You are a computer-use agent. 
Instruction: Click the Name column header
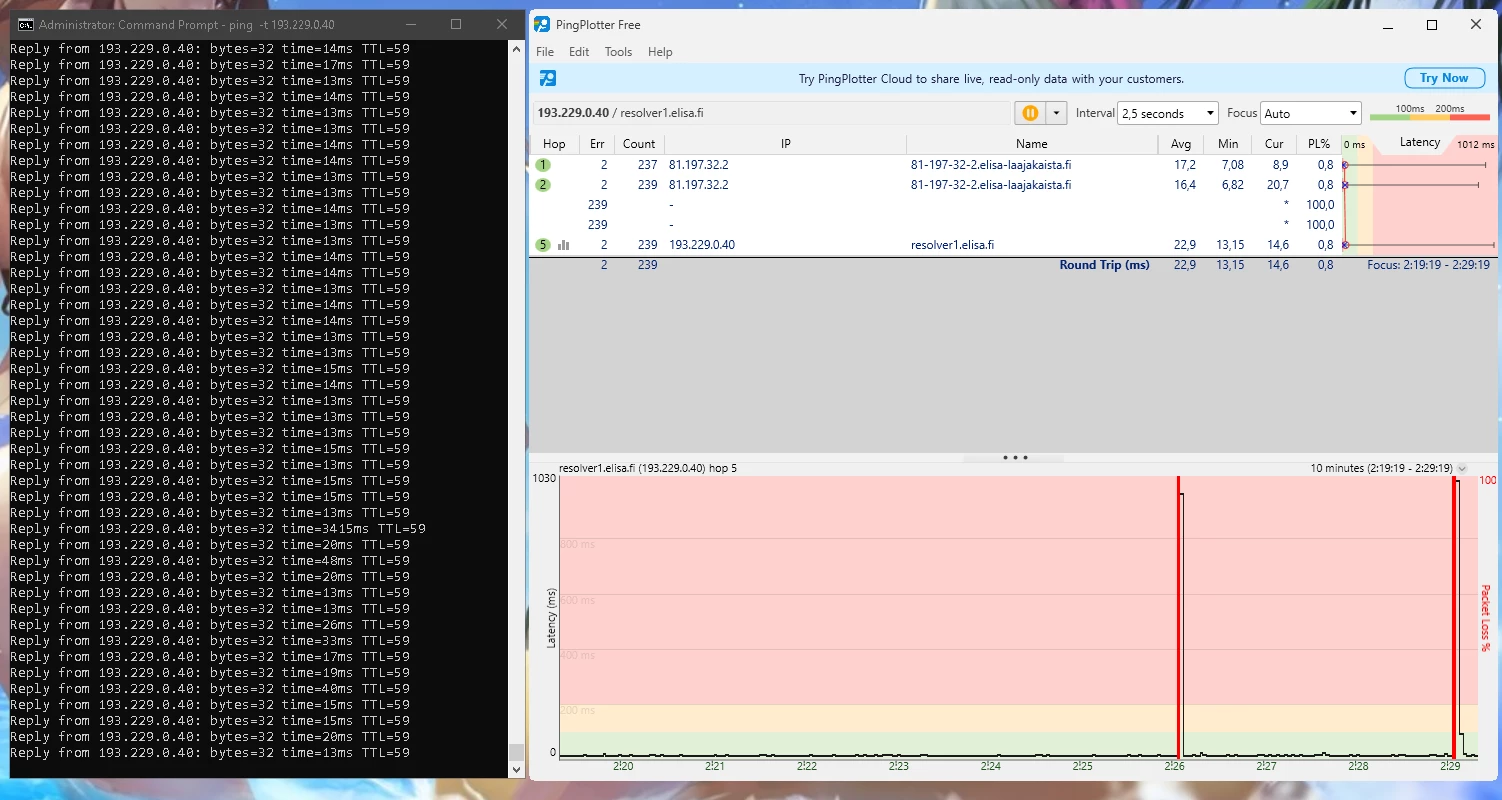1032,144
